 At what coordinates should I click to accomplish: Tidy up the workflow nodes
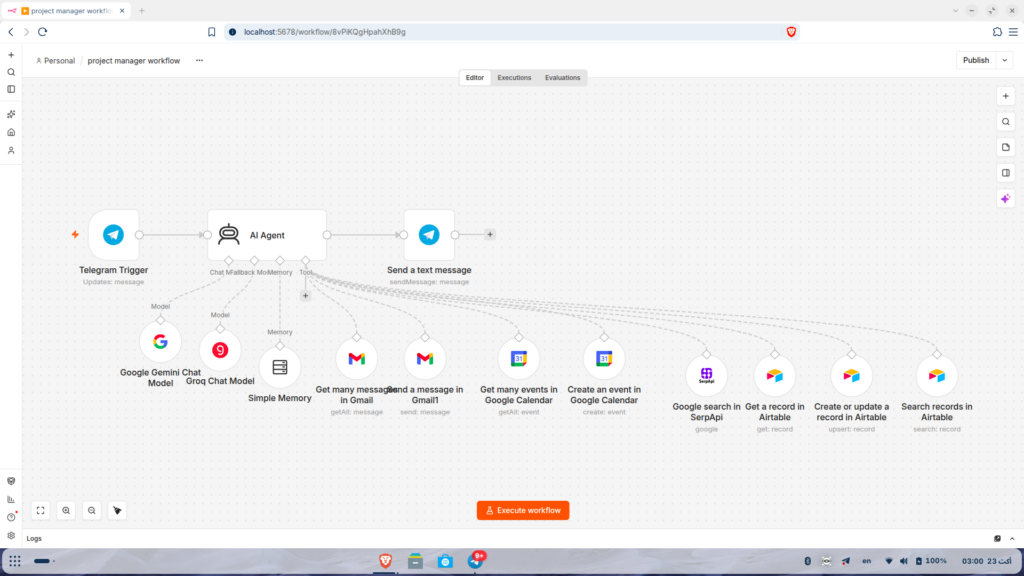pyautogui.click(x=117, y=511)
